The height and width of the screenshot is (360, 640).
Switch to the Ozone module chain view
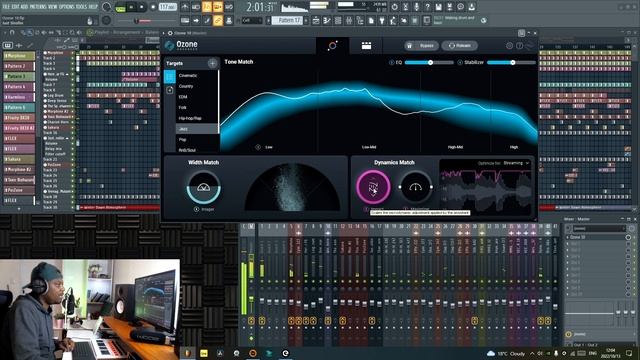(x=366, y=46)
